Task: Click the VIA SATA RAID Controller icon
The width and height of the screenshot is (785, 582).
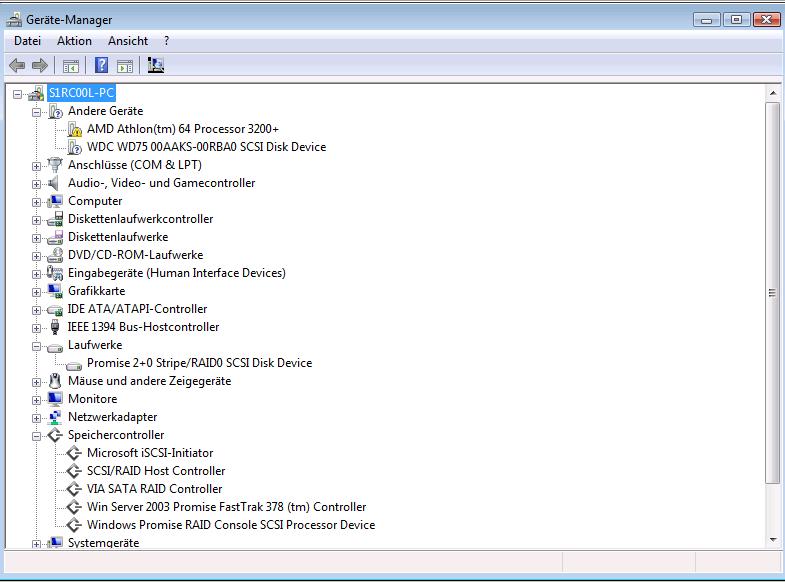Action: tap(74, 489)
